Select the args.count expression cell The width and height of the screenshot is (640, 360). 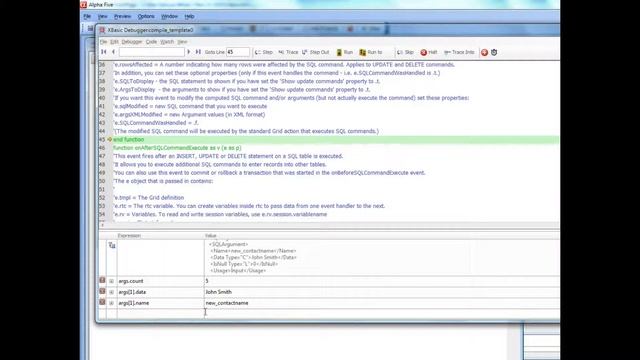point(160,281)
